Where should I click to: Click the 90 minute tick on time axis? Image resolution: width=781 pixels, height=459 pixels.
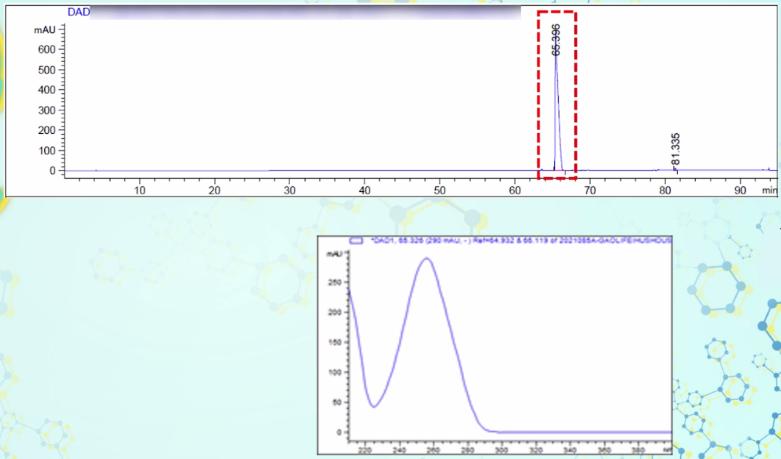(740, 189)
